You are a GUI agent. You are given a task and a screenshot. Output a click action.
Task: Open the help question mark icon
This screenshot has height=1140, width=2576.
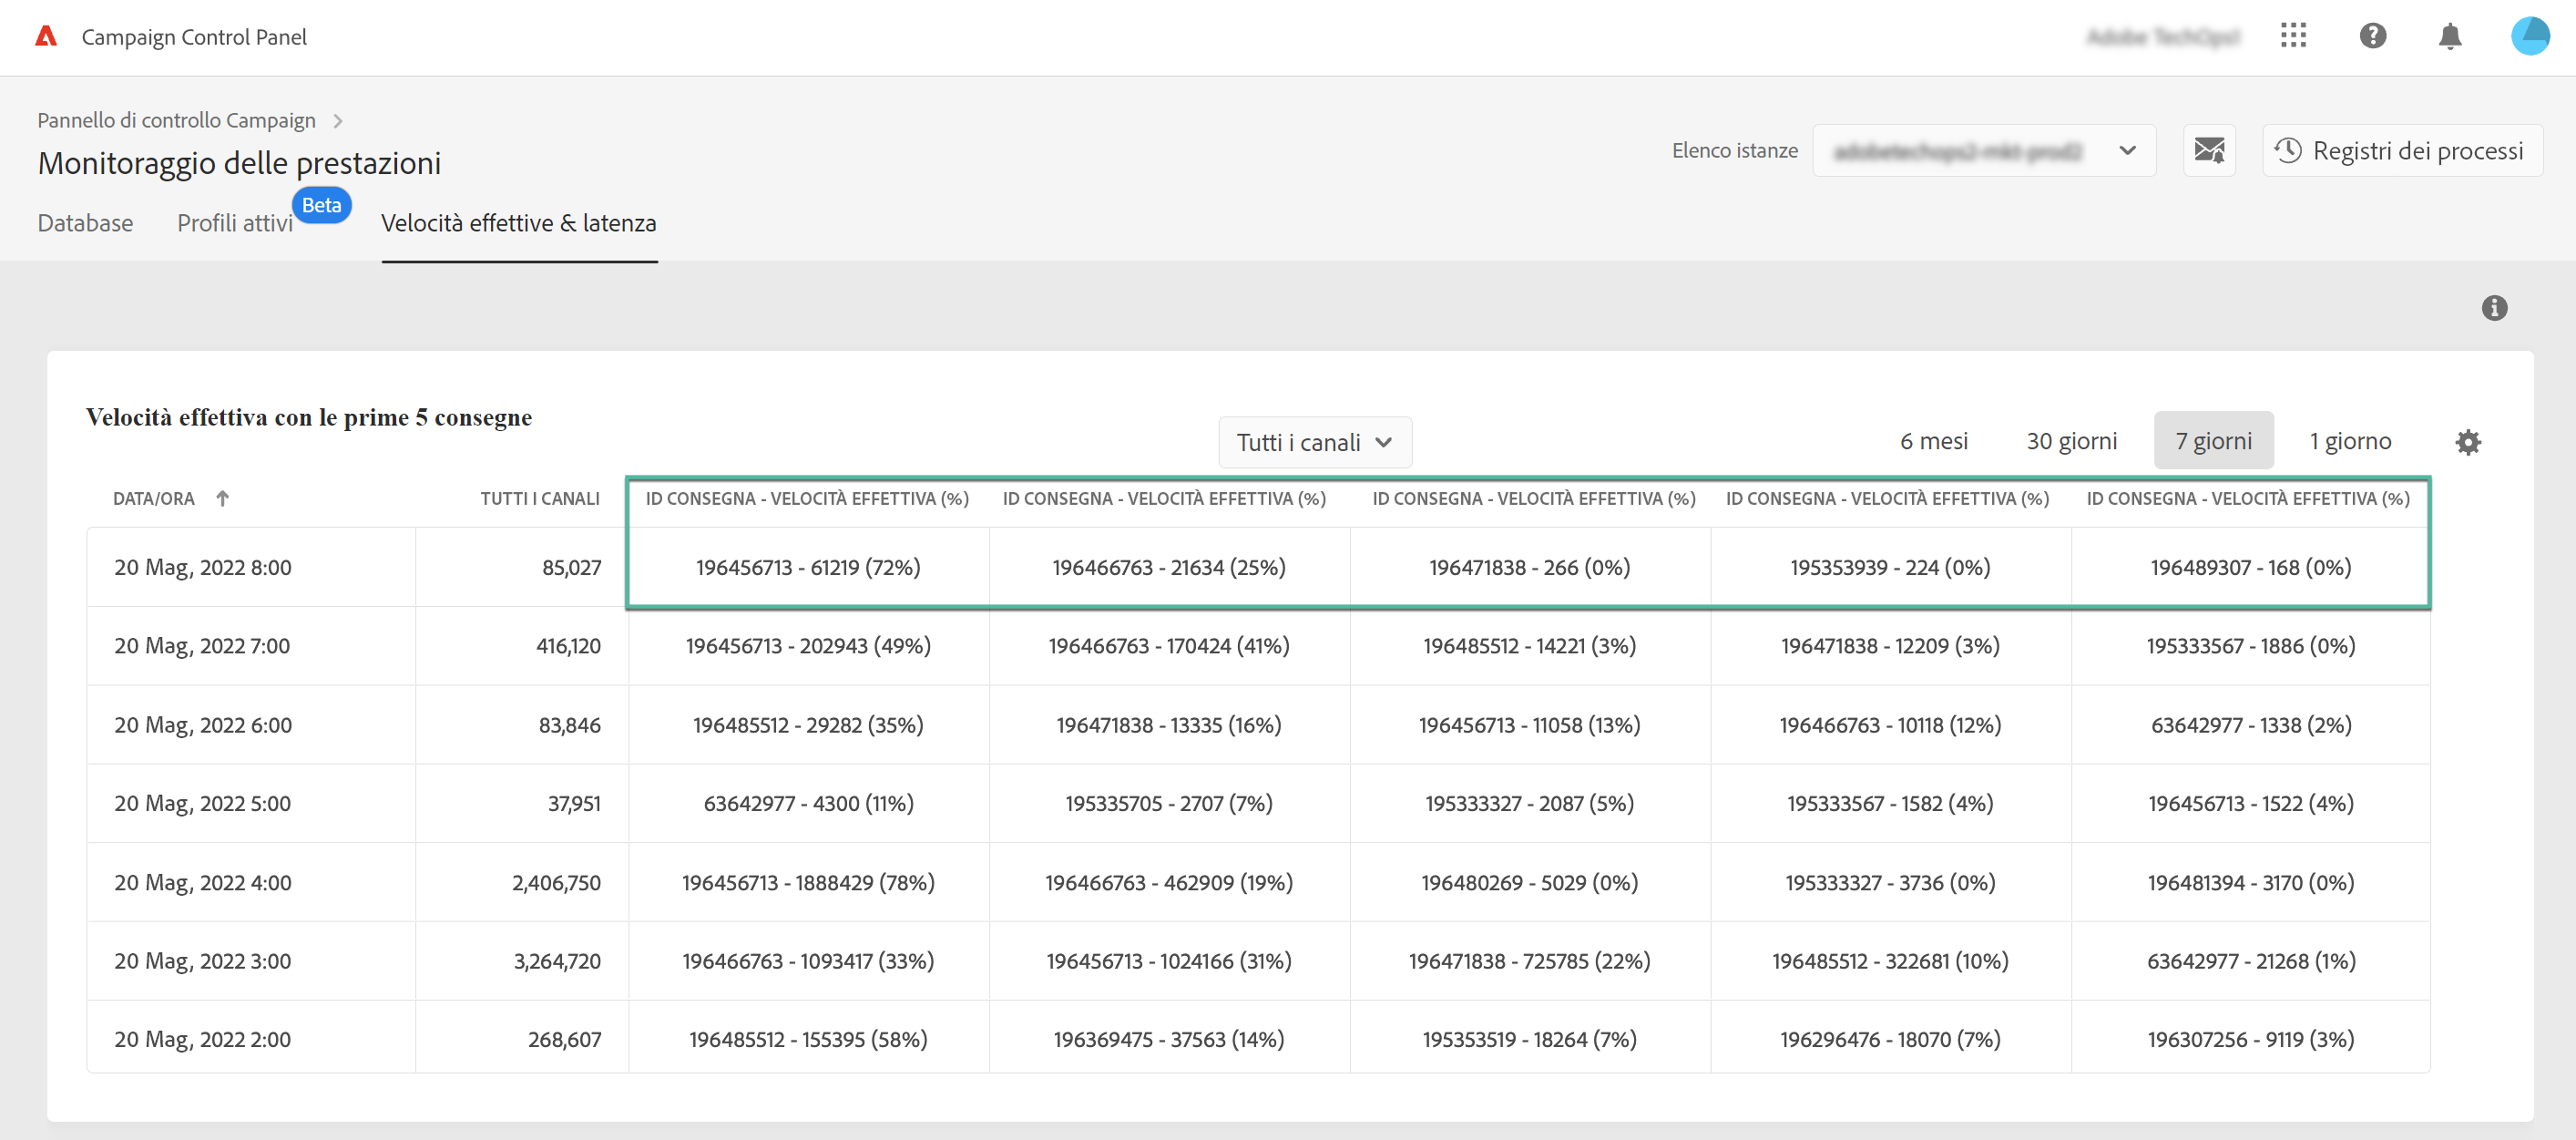pyautogui.click(x=2372, y=36)
